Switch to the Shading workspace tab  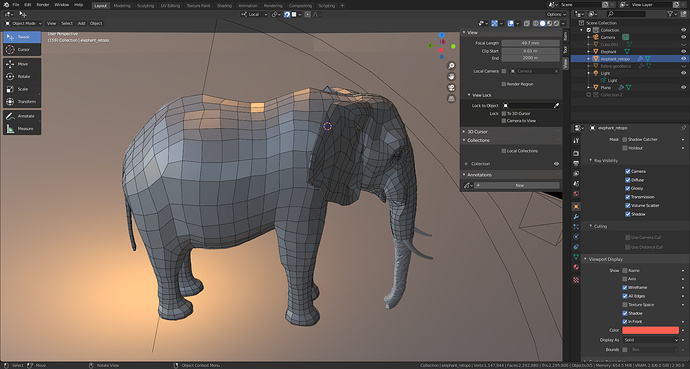pyautogui.click(x=224, y=6)
